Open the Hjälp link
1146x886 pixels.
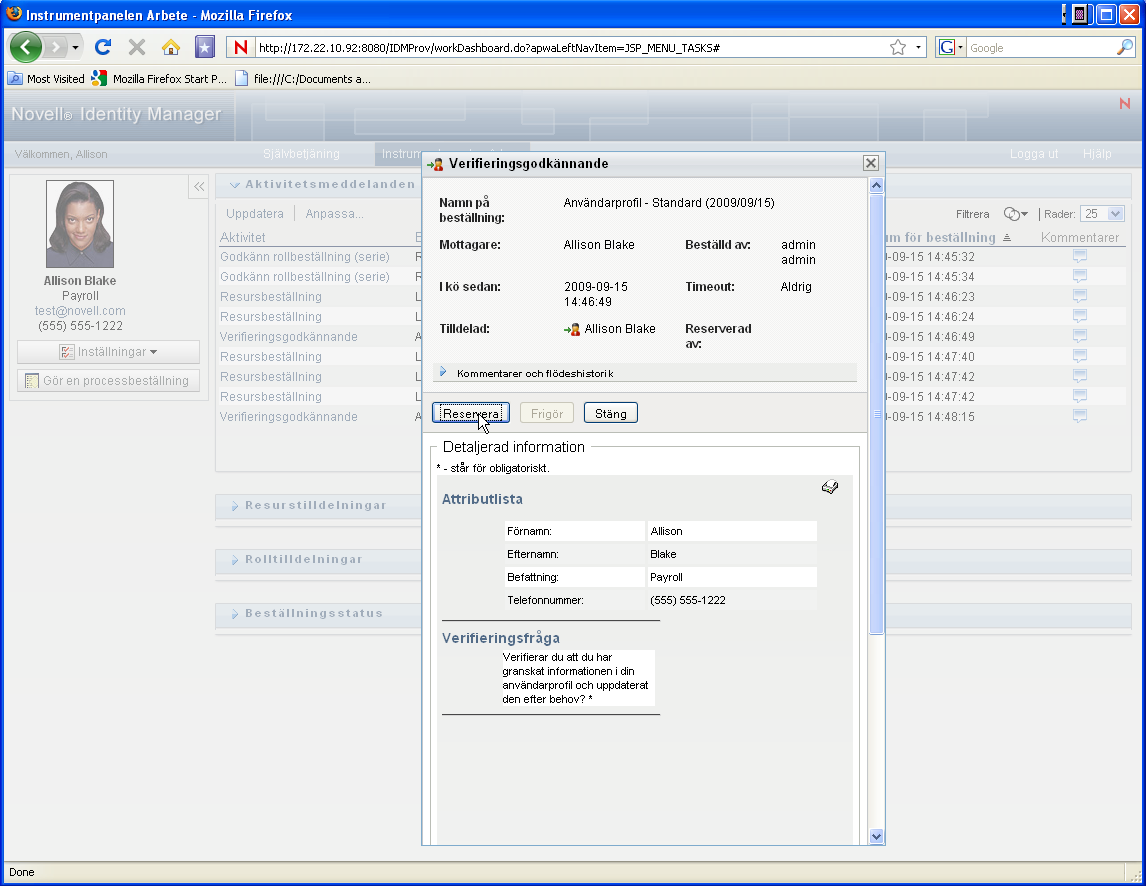[x=1097, y=154]
